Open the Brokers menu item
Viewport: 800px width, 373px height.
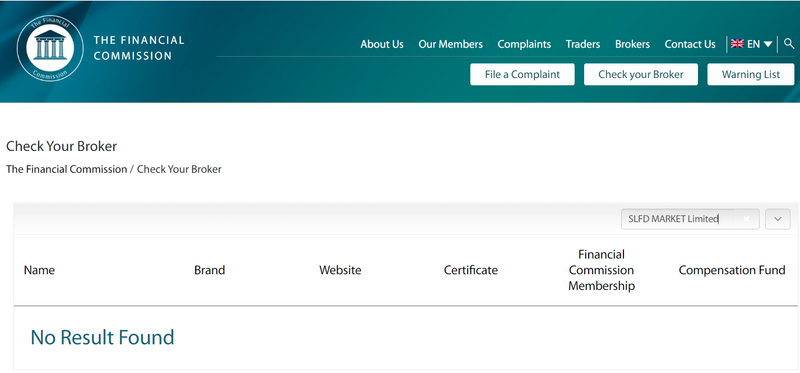[x=632, y=44]
